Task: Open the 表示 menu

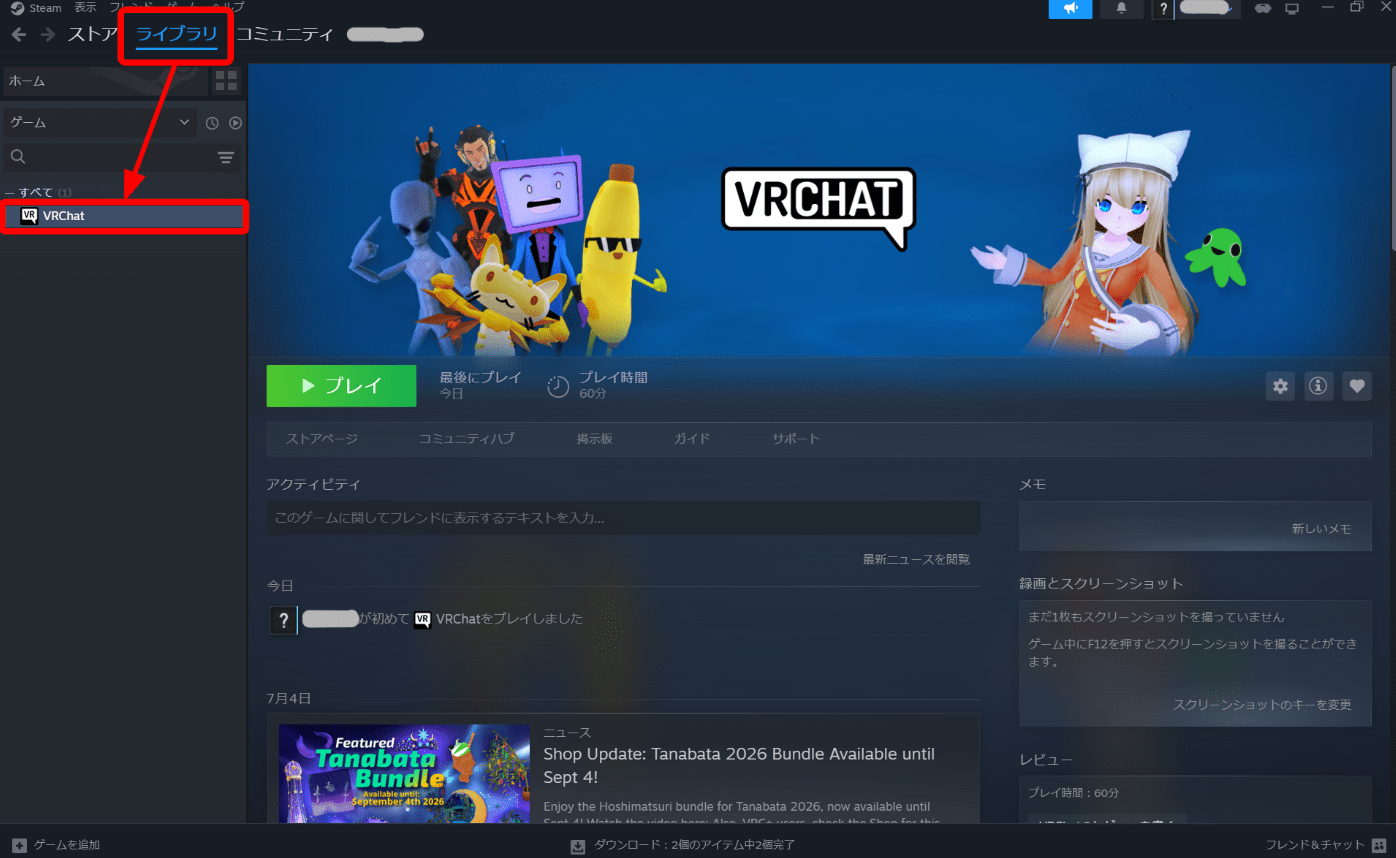Action: [x=85, y=8]
